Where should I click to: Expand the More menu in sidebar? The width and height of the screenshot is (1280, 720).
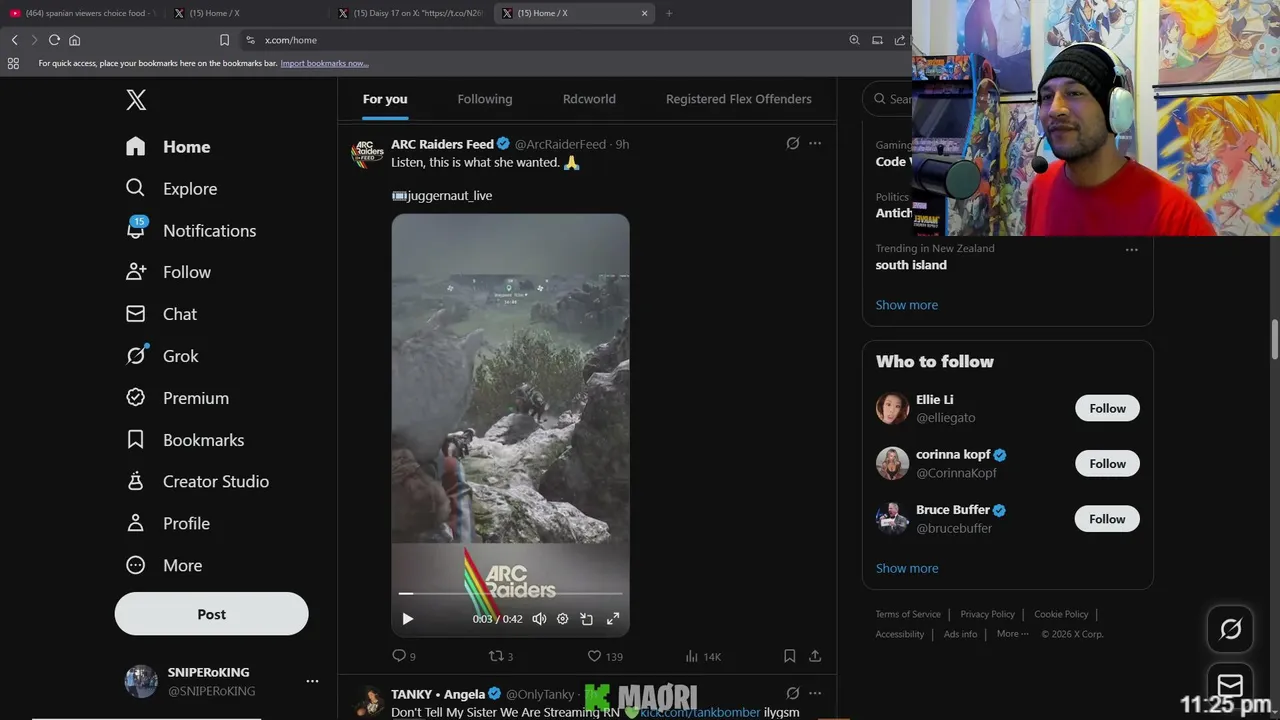164,565
